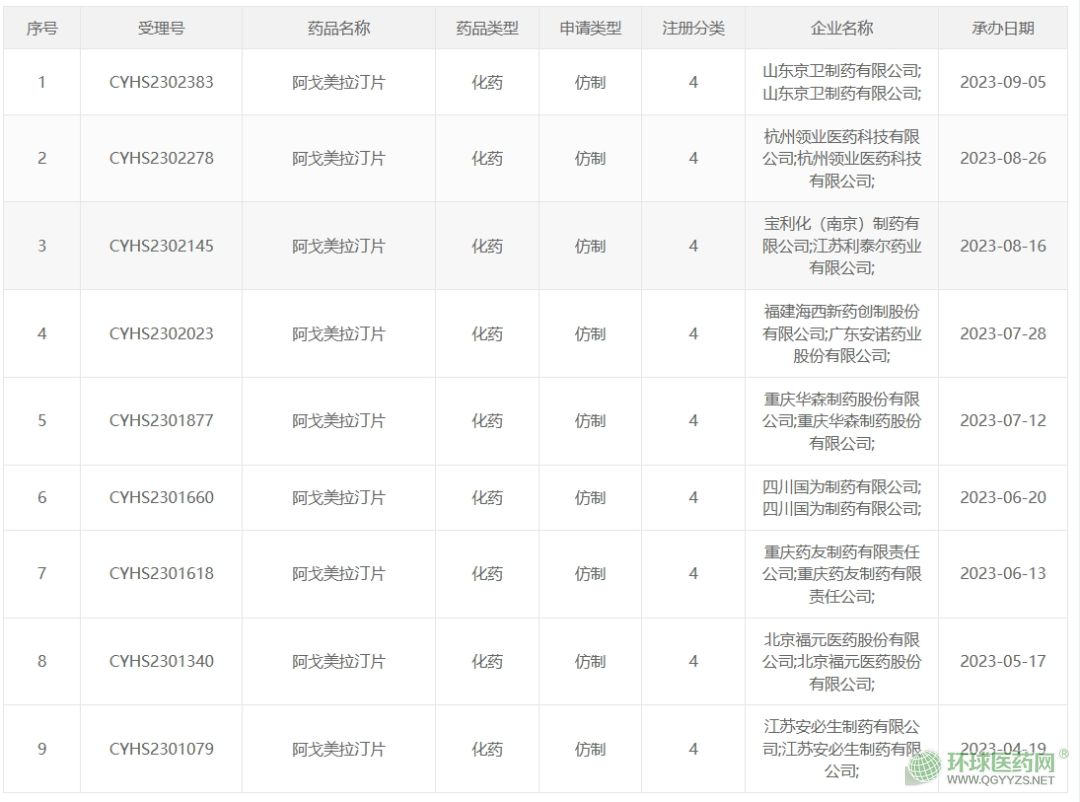Image resolution: width=1080 pixels, height=802 pixels.
Task: Click the 注册分类 column header
Action: tap(693, 29)
